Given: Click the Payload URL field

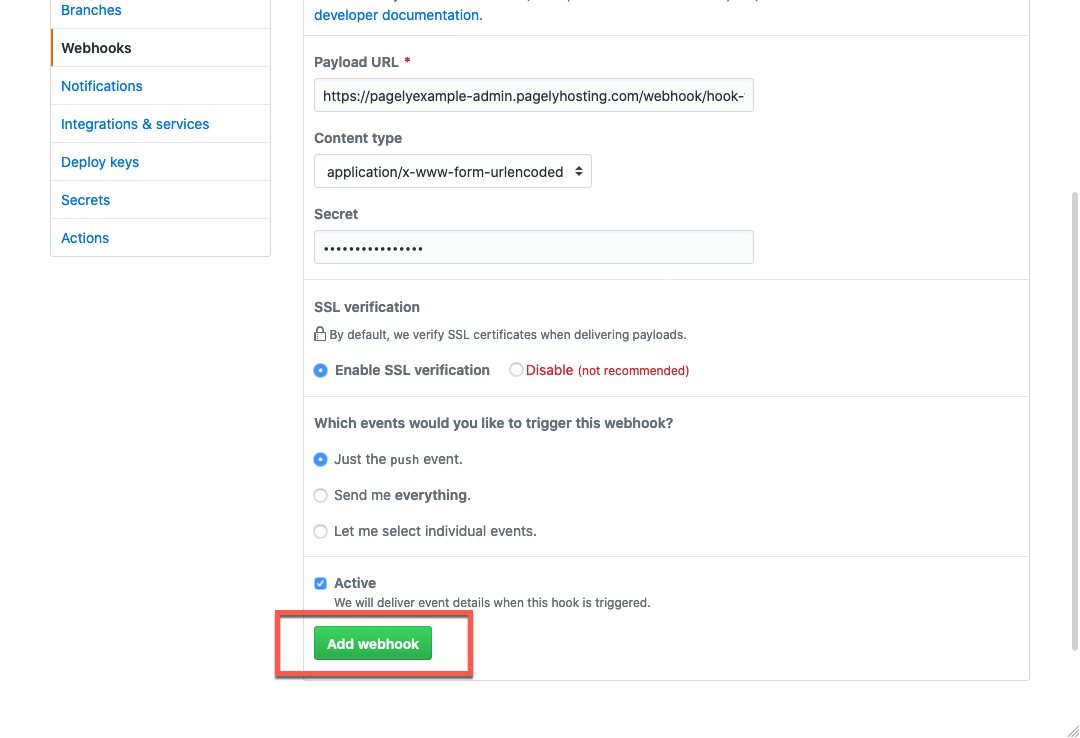Looking at the screenshot, I should tap(533, 96).
